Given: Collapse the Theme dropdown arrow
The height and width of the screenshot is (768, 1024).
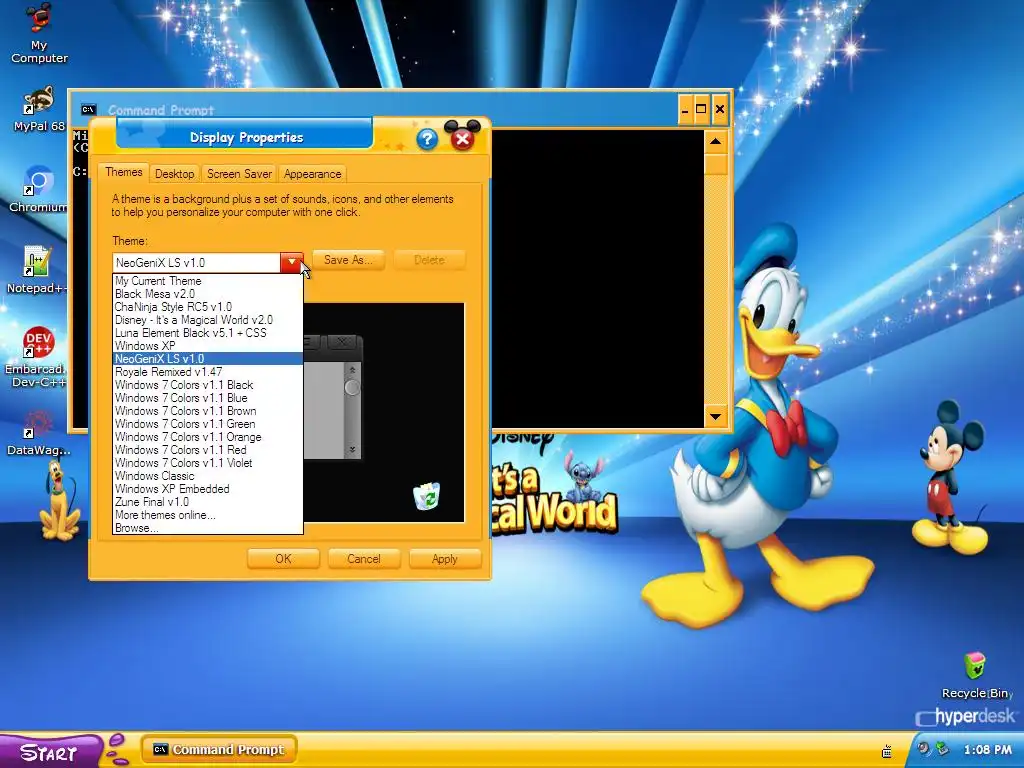Looking at the screenshot, I should 292,263.
